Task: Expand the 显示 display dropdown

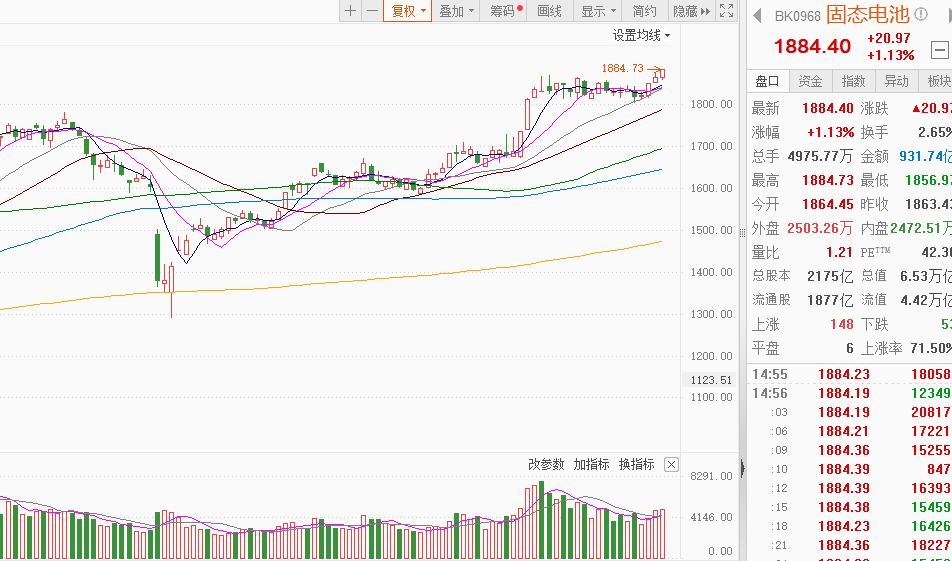Action: 598,11
